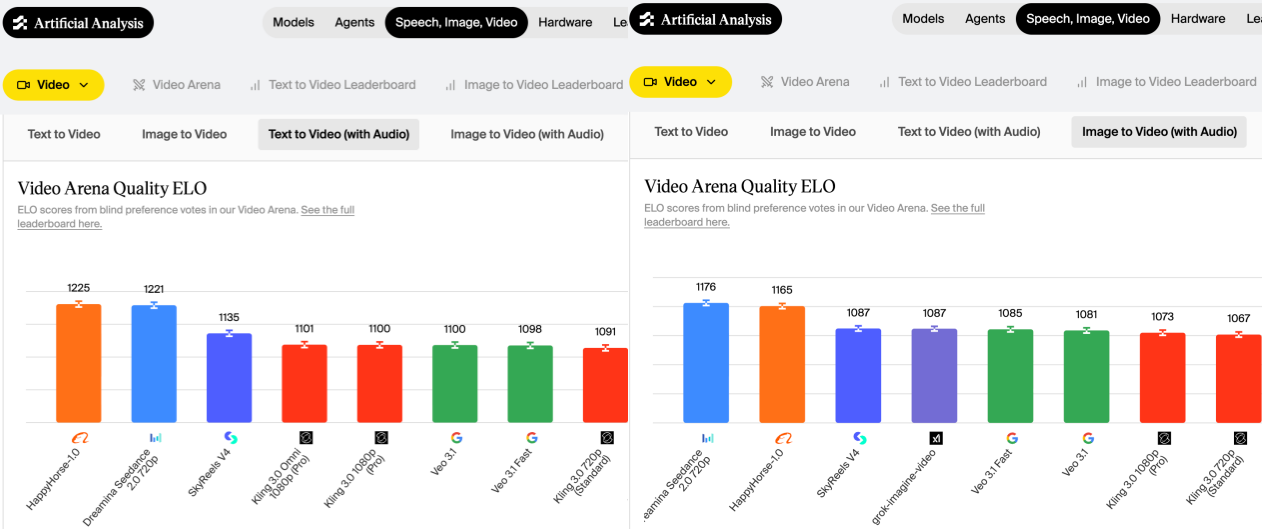Open the yellow Video dropdown in left window
The image size is (1262, 529).
53,85
